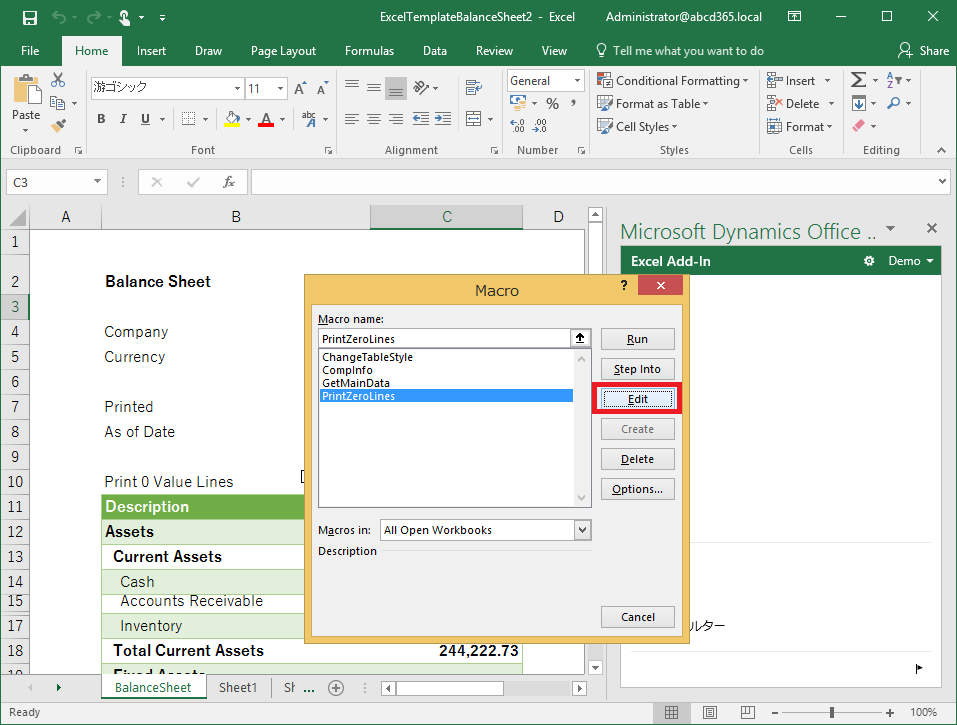Decrease the cell indent
The height and width of the screenshot is (725, 957).
[421, 119]
